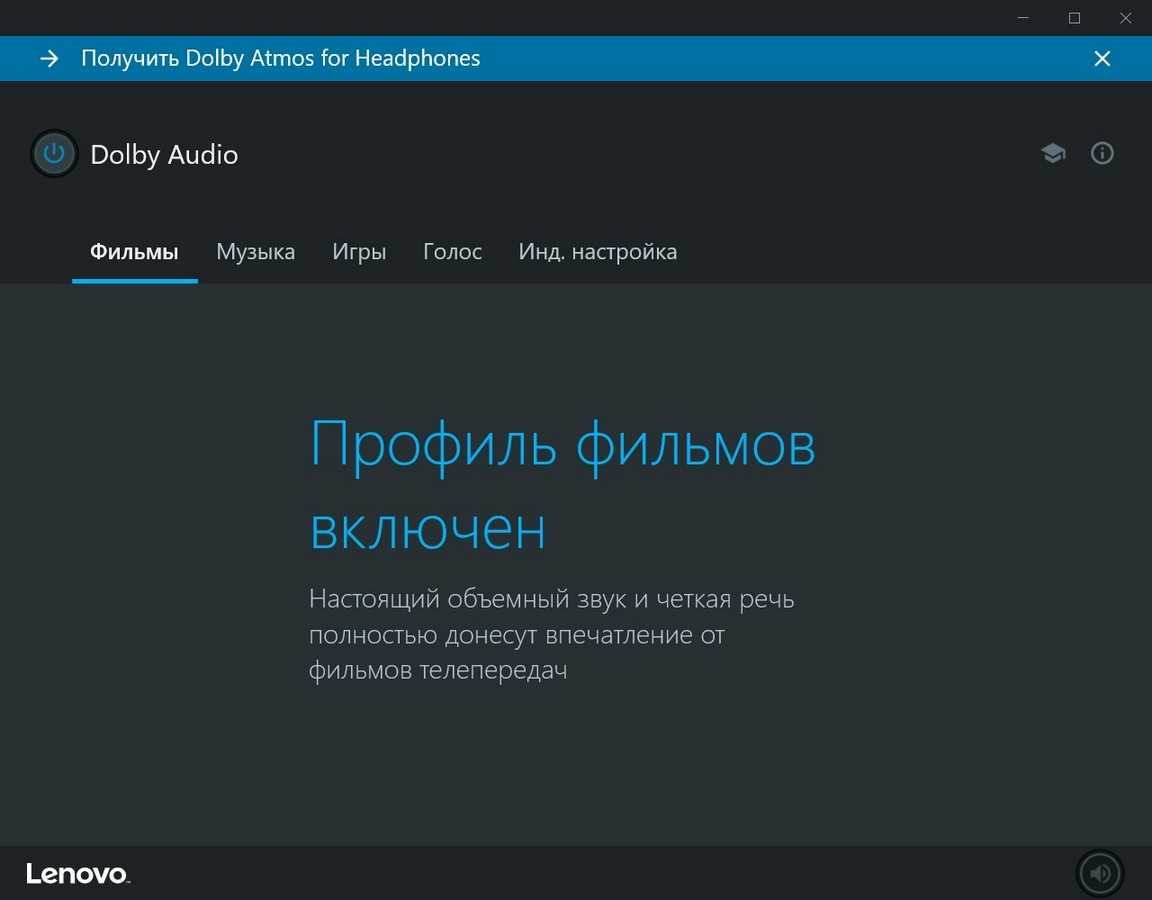This screenshot has height=900, width=1152.
Task: Close the Dolby Audio window
Action: coord(1125,18)
